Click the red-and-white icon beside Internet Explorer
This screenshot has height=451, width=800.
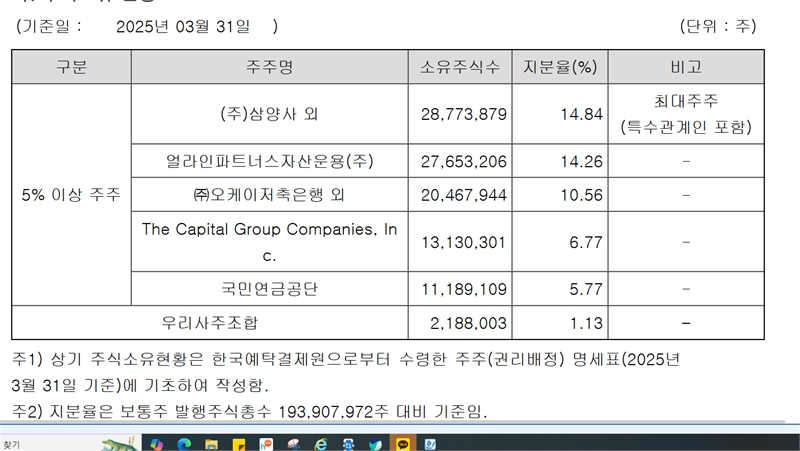pyautogui.click(x=293, y=443)
